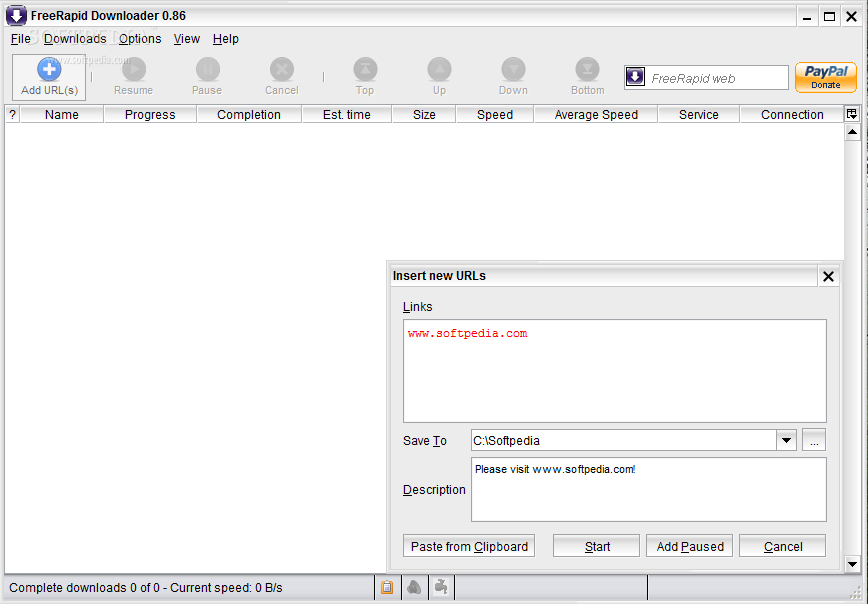This screenshot has width=868, height=604.
Task: Click the Paste from Clipboard button
Action: [x=469, y=546]
